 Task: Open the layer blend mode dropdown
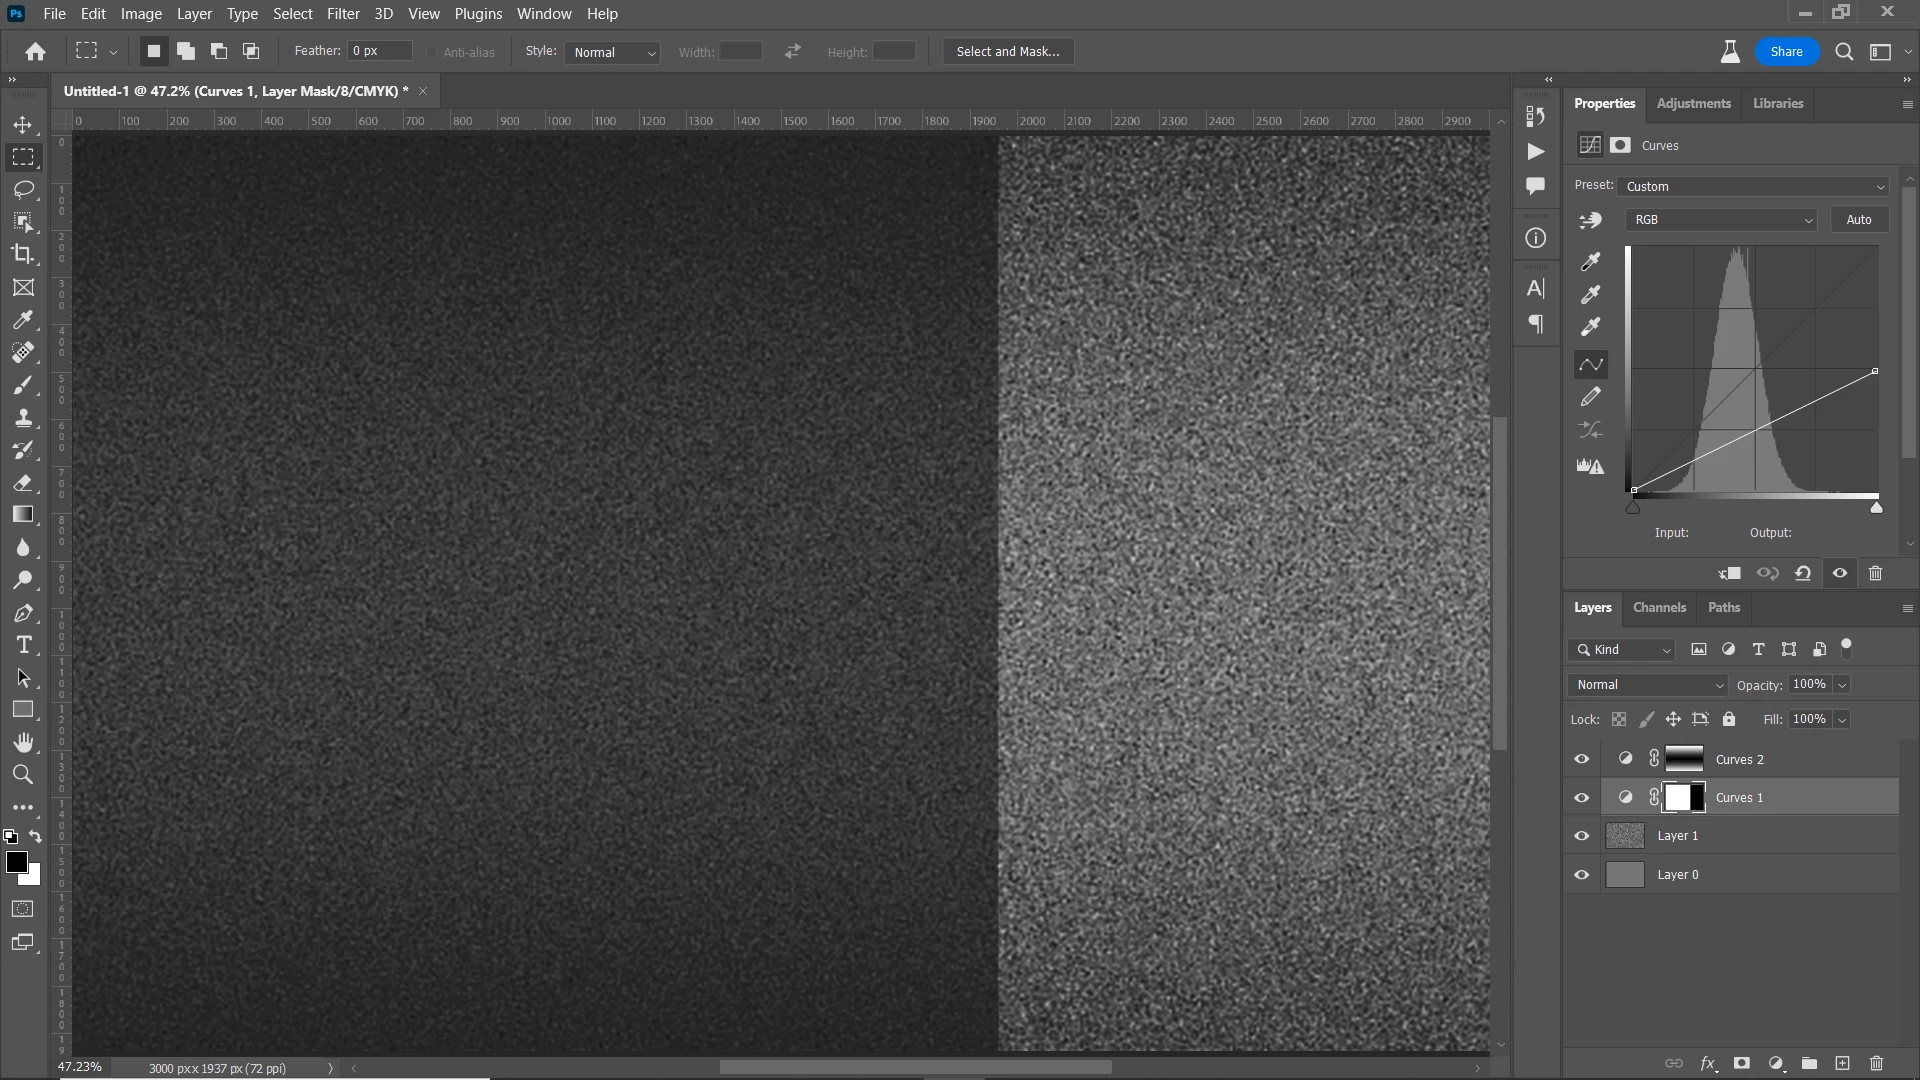[1648, 685]
